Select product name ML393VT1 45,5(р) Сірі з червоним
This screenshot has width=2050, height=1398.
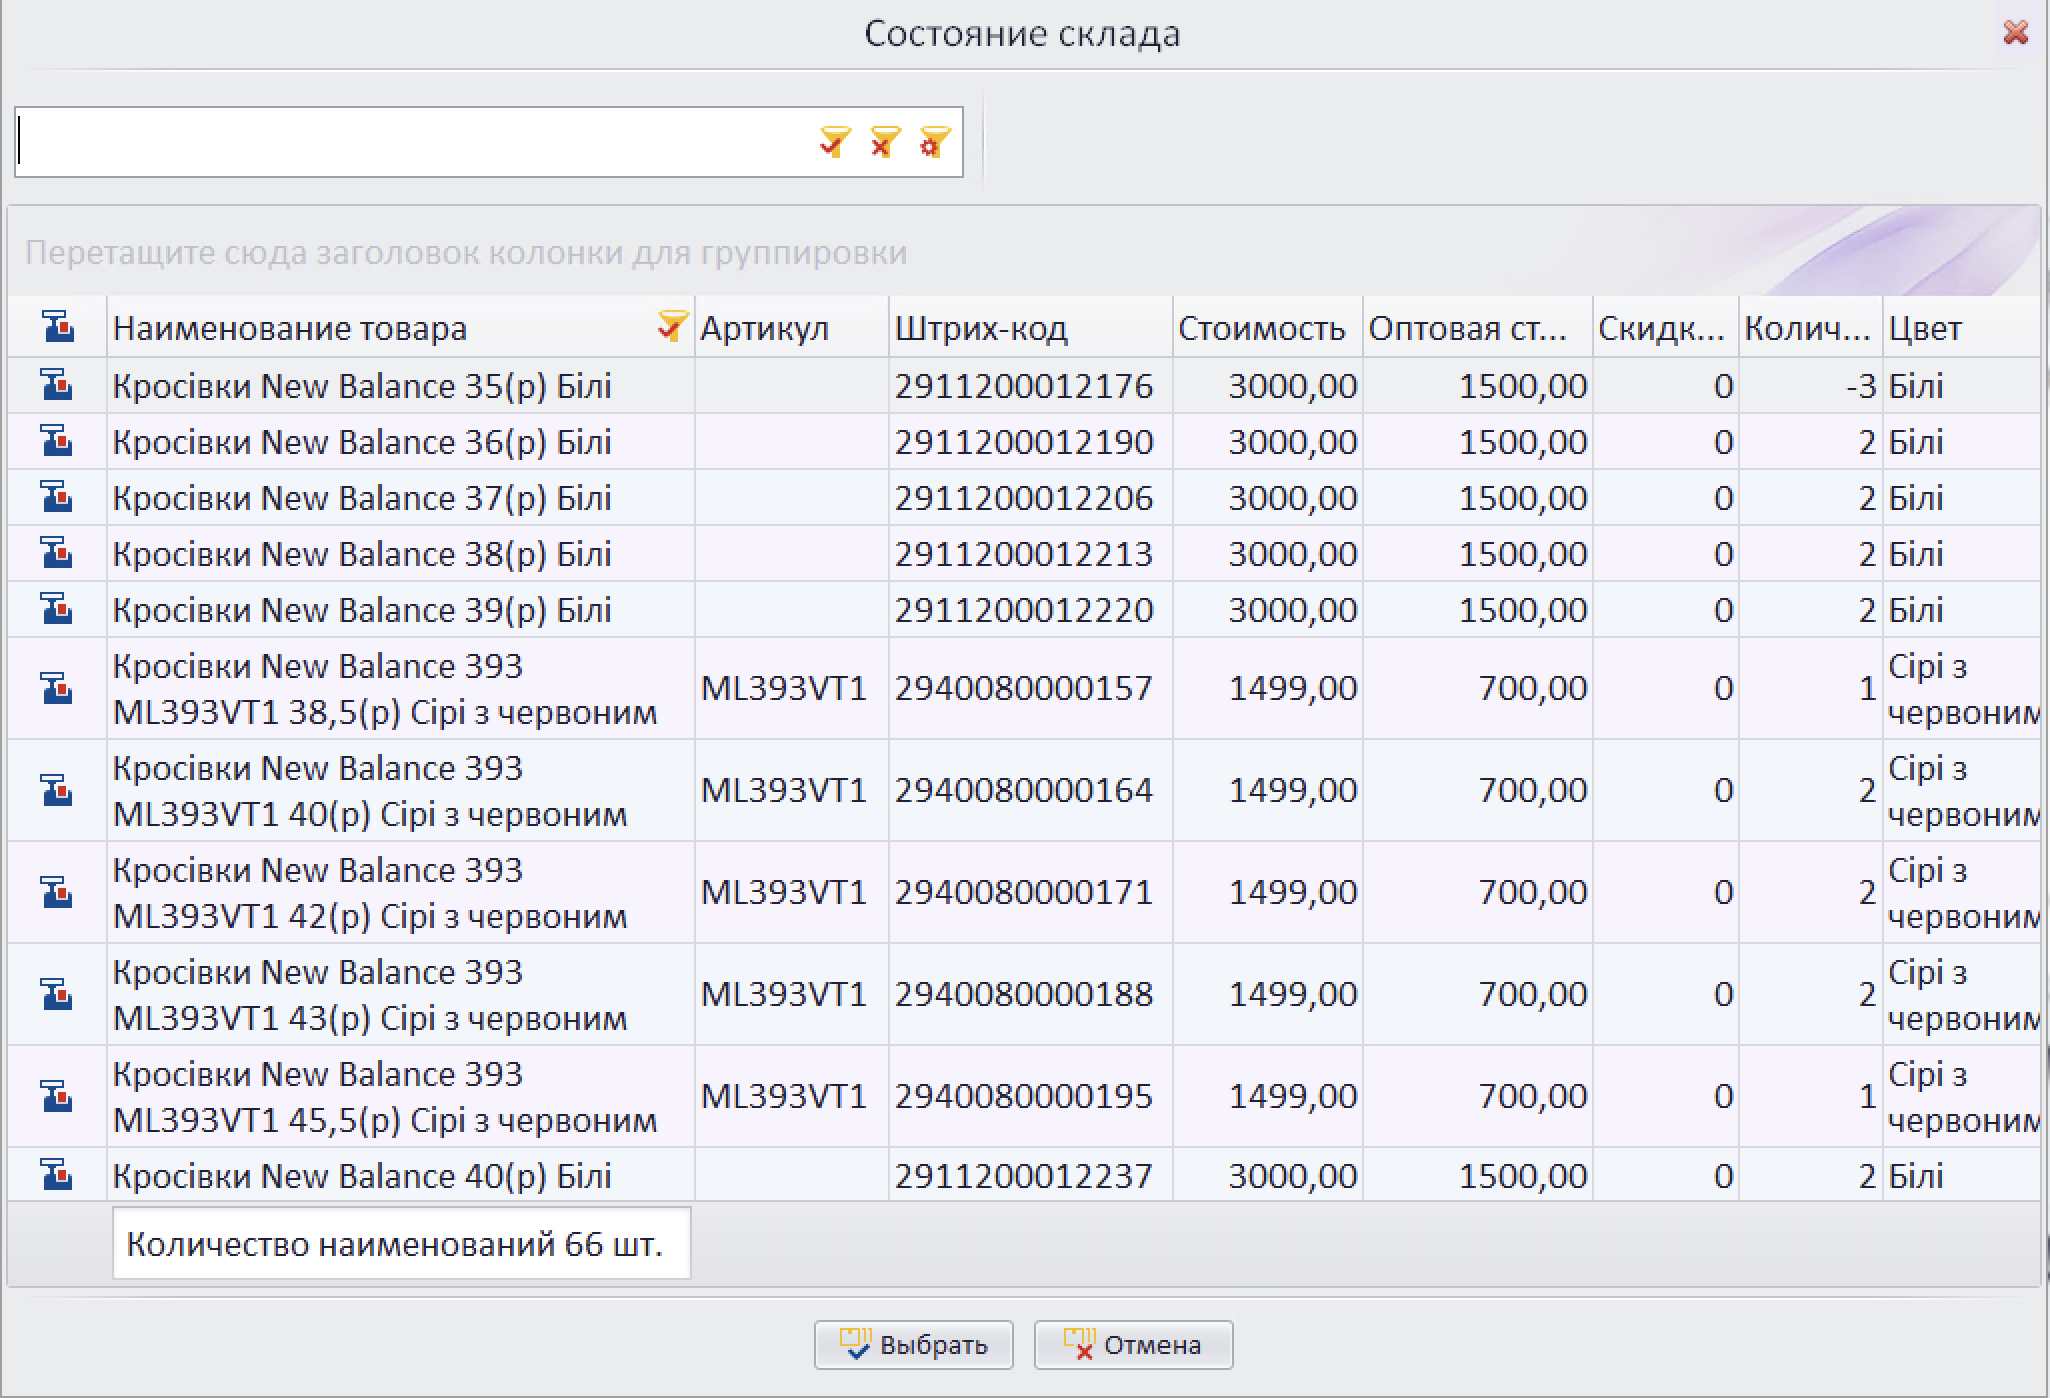coord(385,1097)
